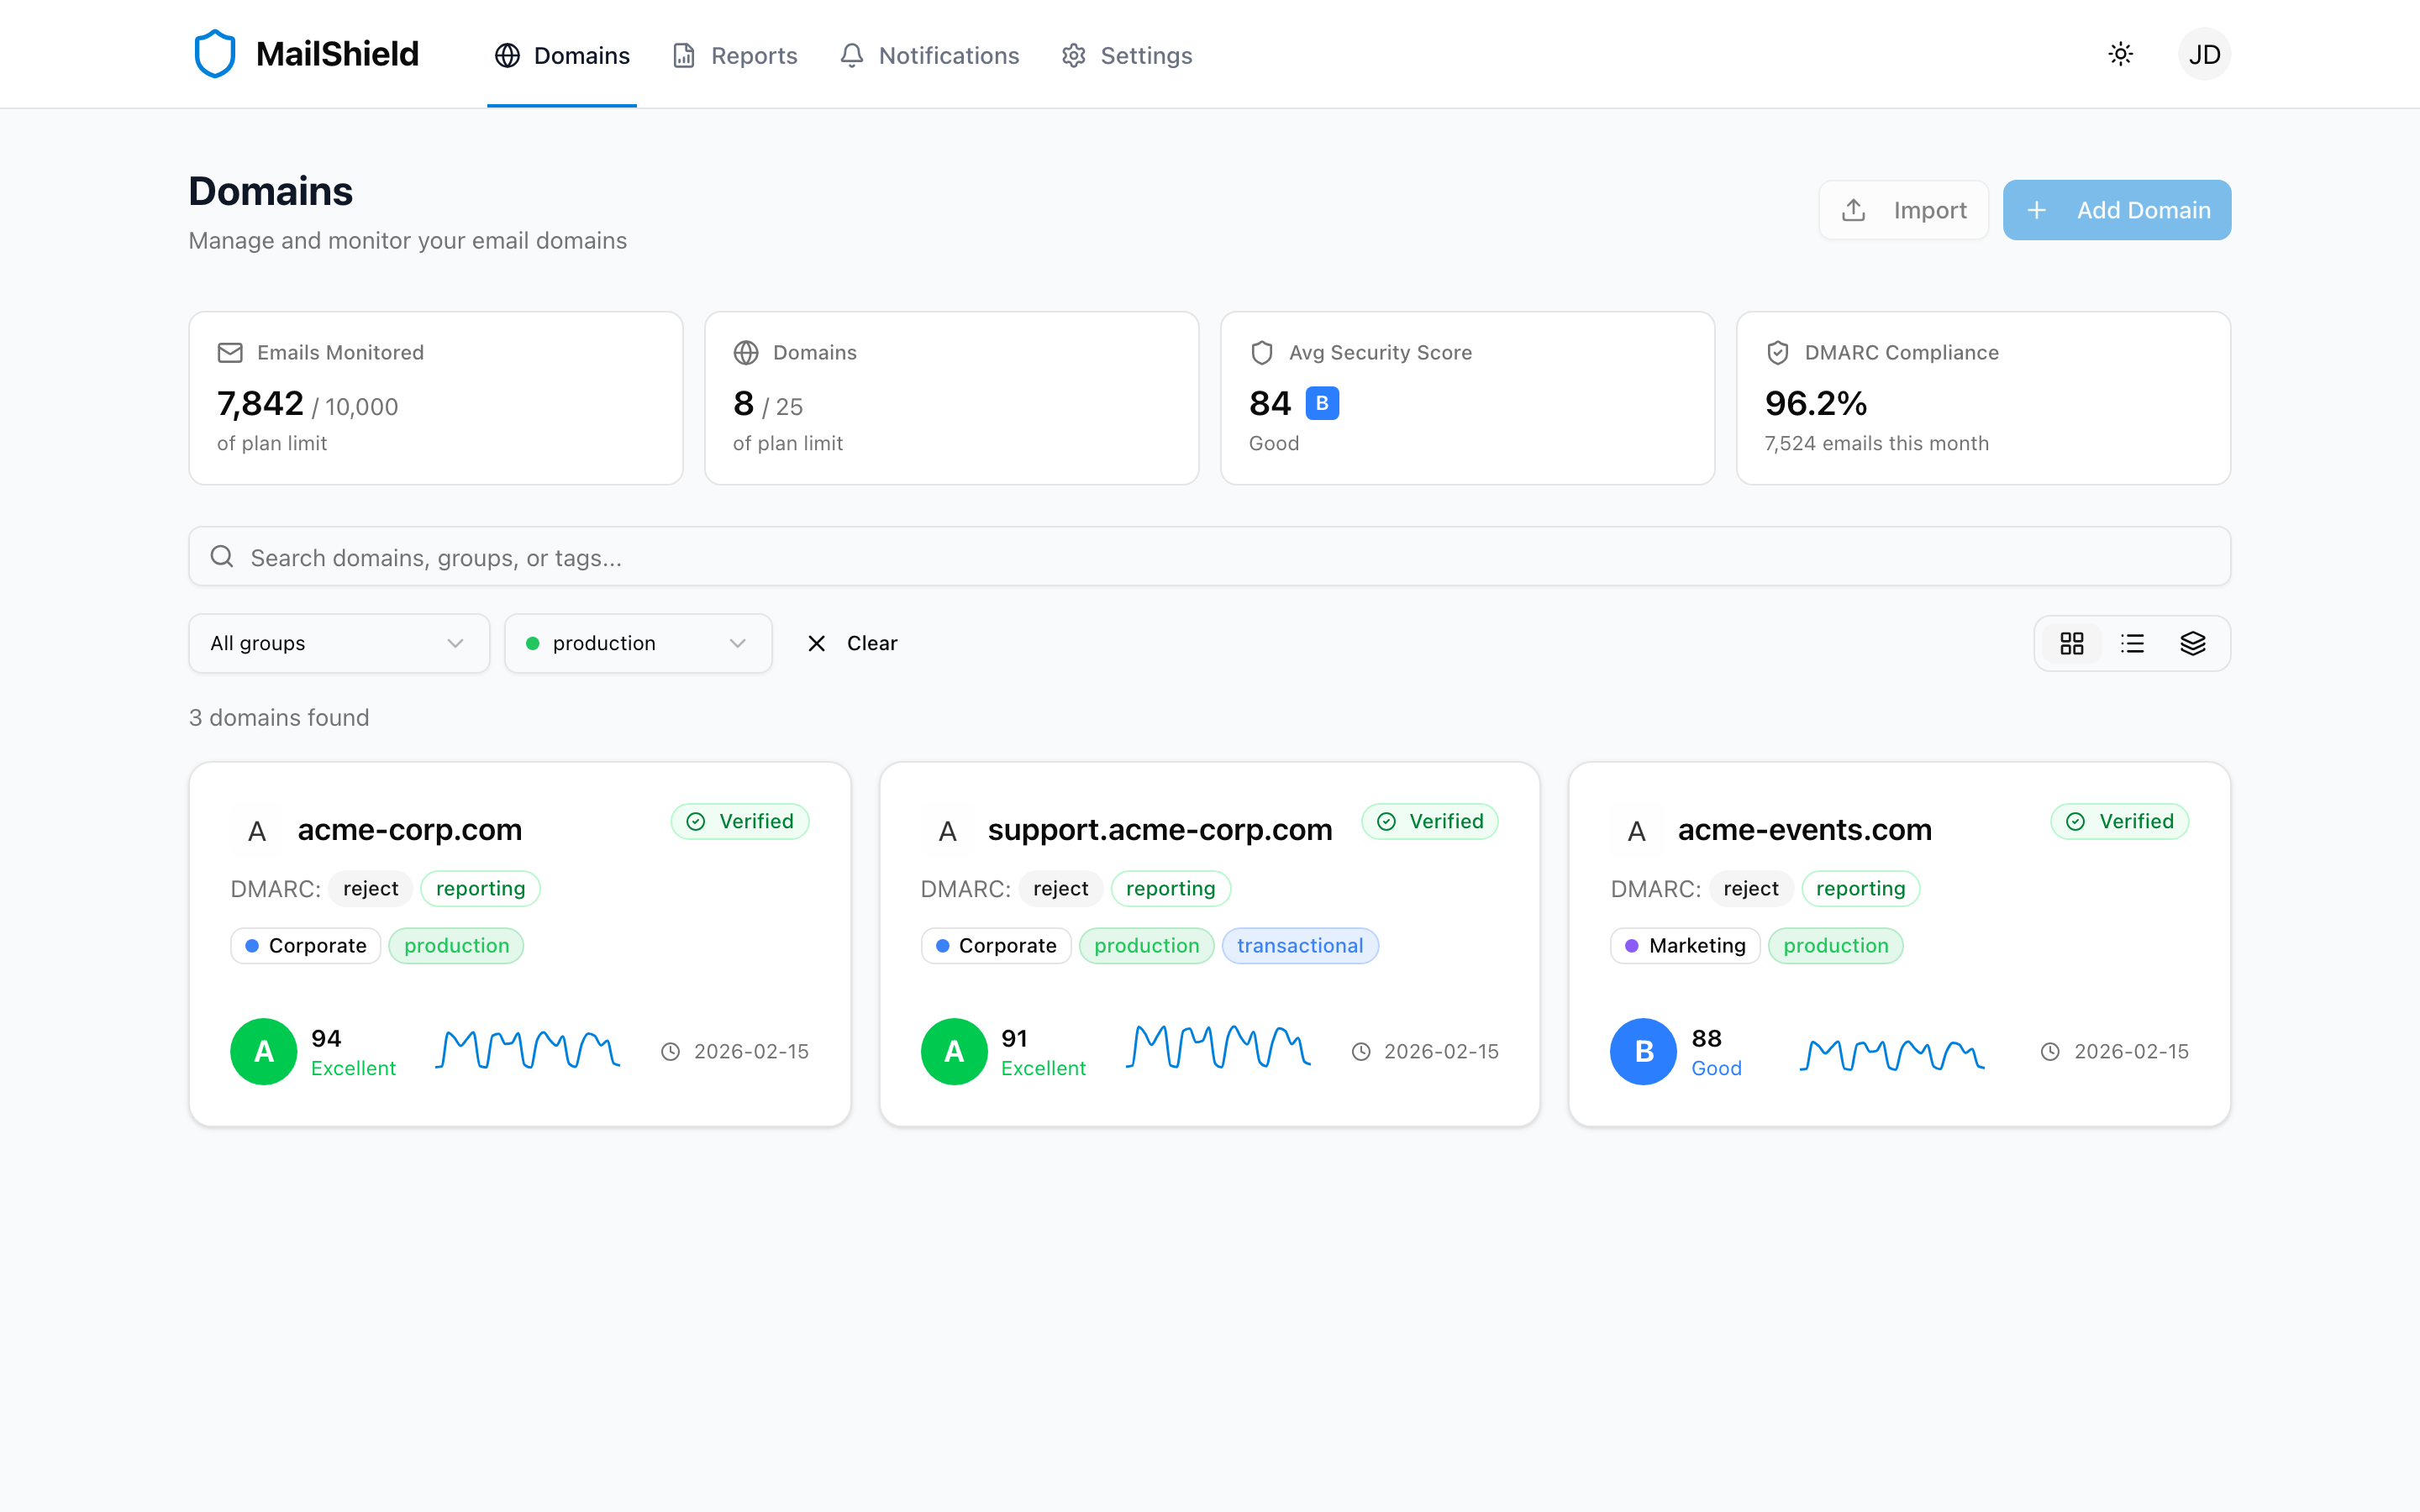Open the All groups dropdown
Image resolution: width=2420 pixels, height=1512 pixels.
[x=338, y=643]
